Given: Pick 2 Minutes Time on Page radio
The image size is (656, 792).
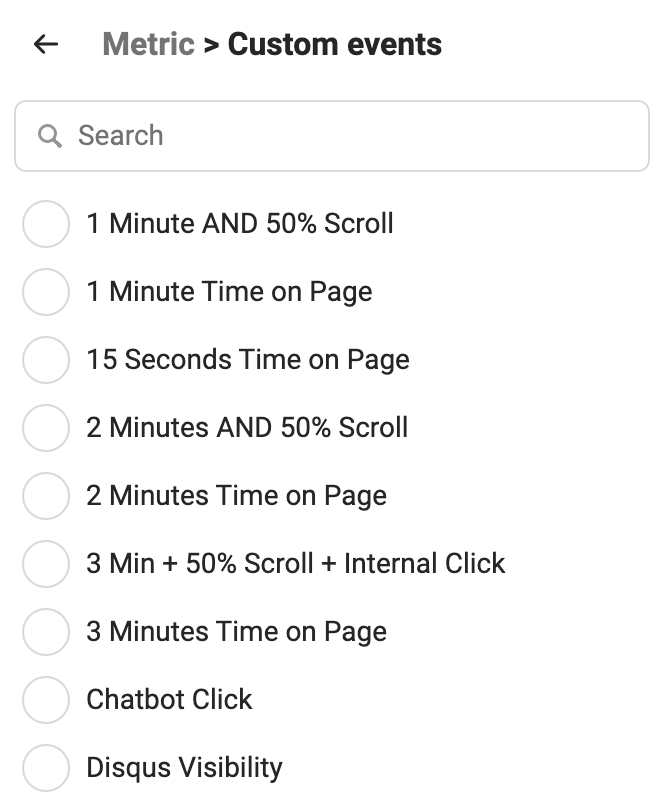Looking at the screenshot, I should point(46,496).
